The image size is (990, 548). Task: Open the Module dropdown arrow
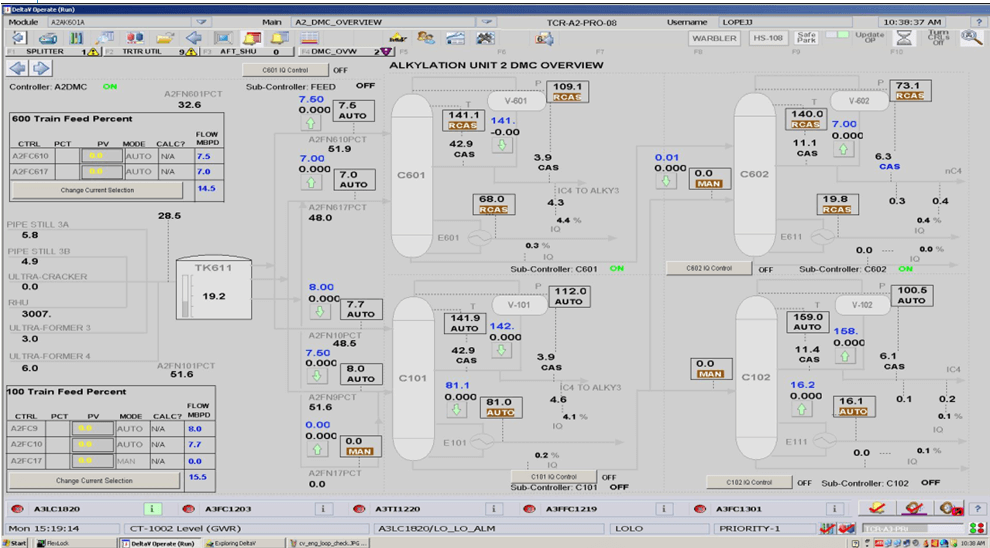(x=201, y=22)
